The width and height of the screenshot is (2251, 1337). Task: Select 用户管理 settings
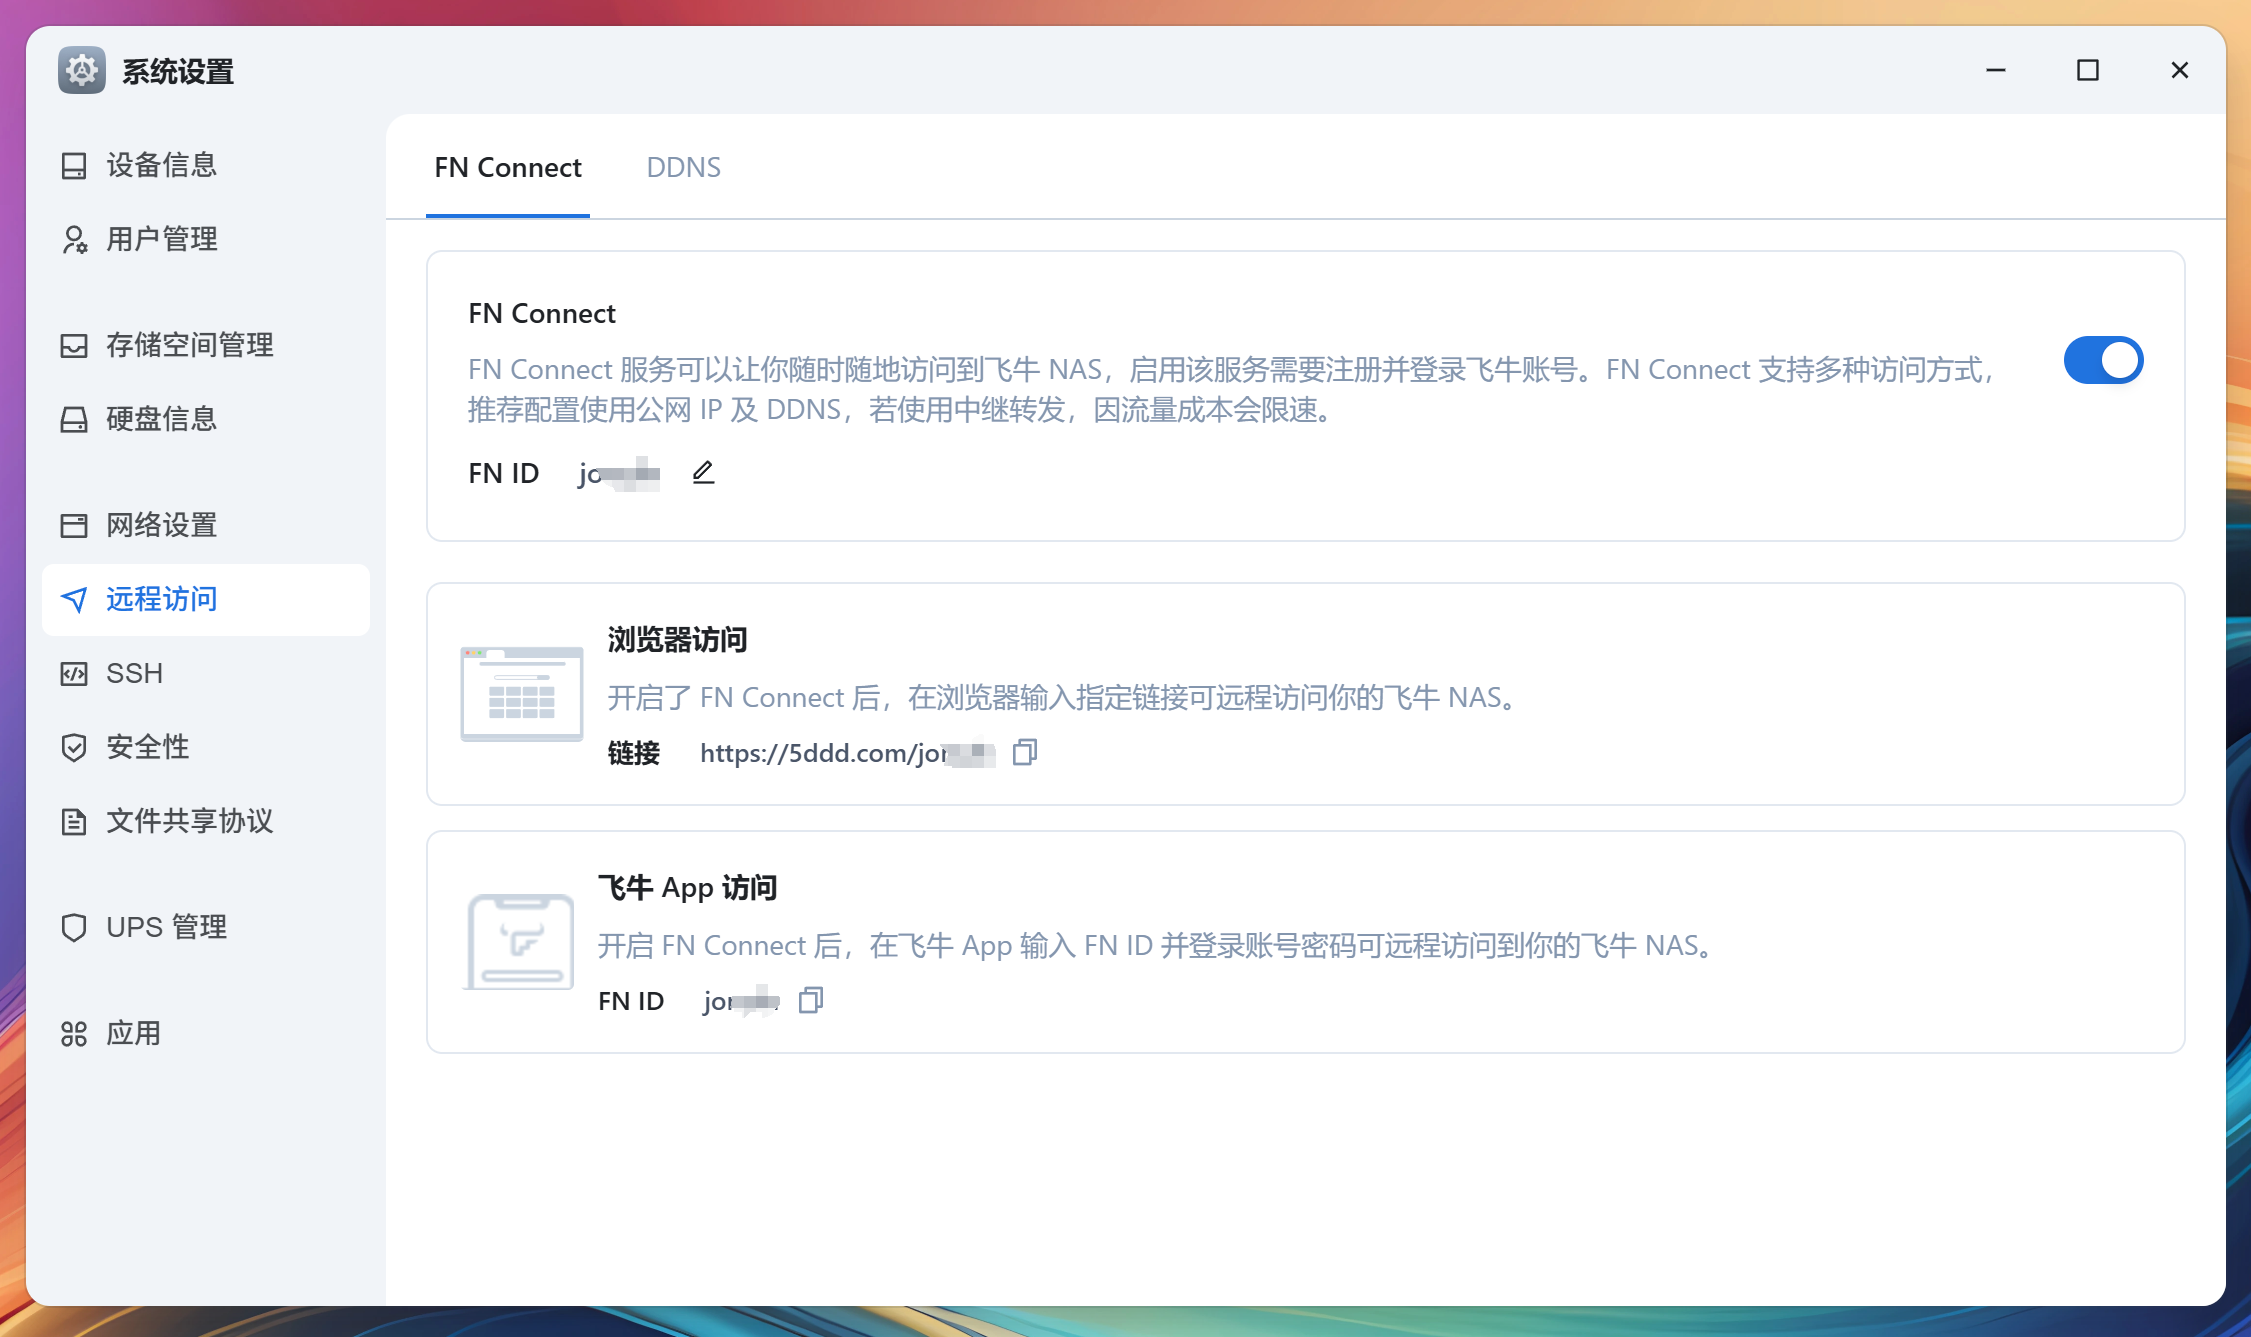click(161, 239)
